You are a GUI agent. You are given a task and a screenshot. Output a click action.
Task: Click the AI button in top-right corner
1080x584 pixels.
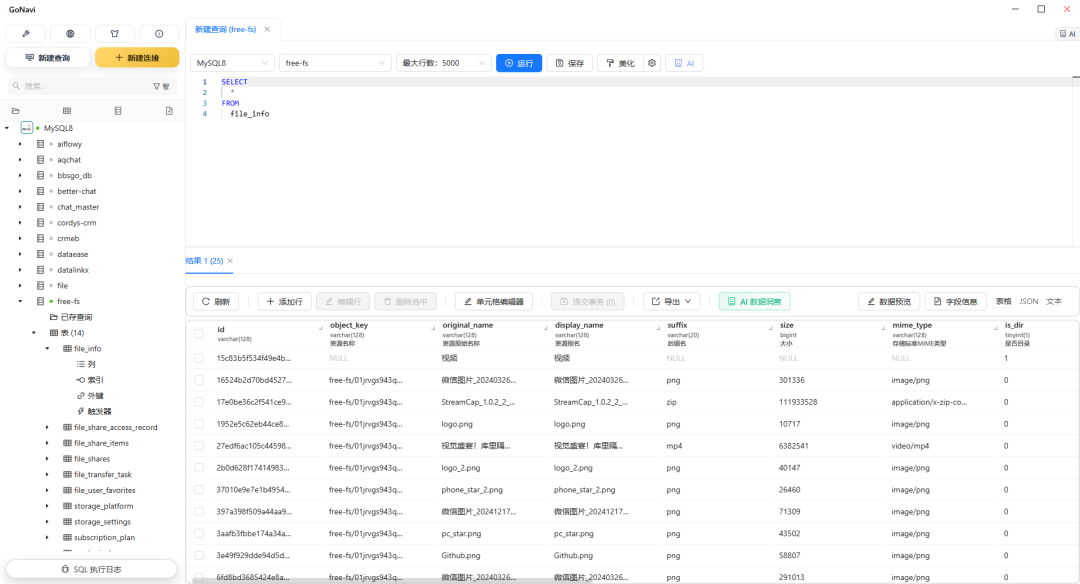click(1067, 33)
